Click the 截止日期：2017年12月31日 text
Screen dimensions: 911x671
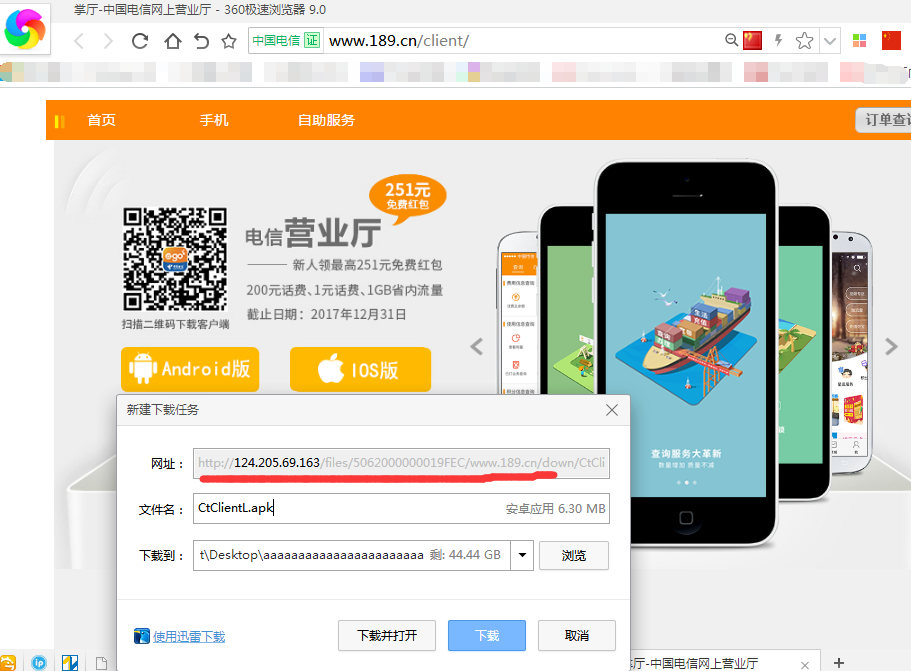click(x=327, y=314)
